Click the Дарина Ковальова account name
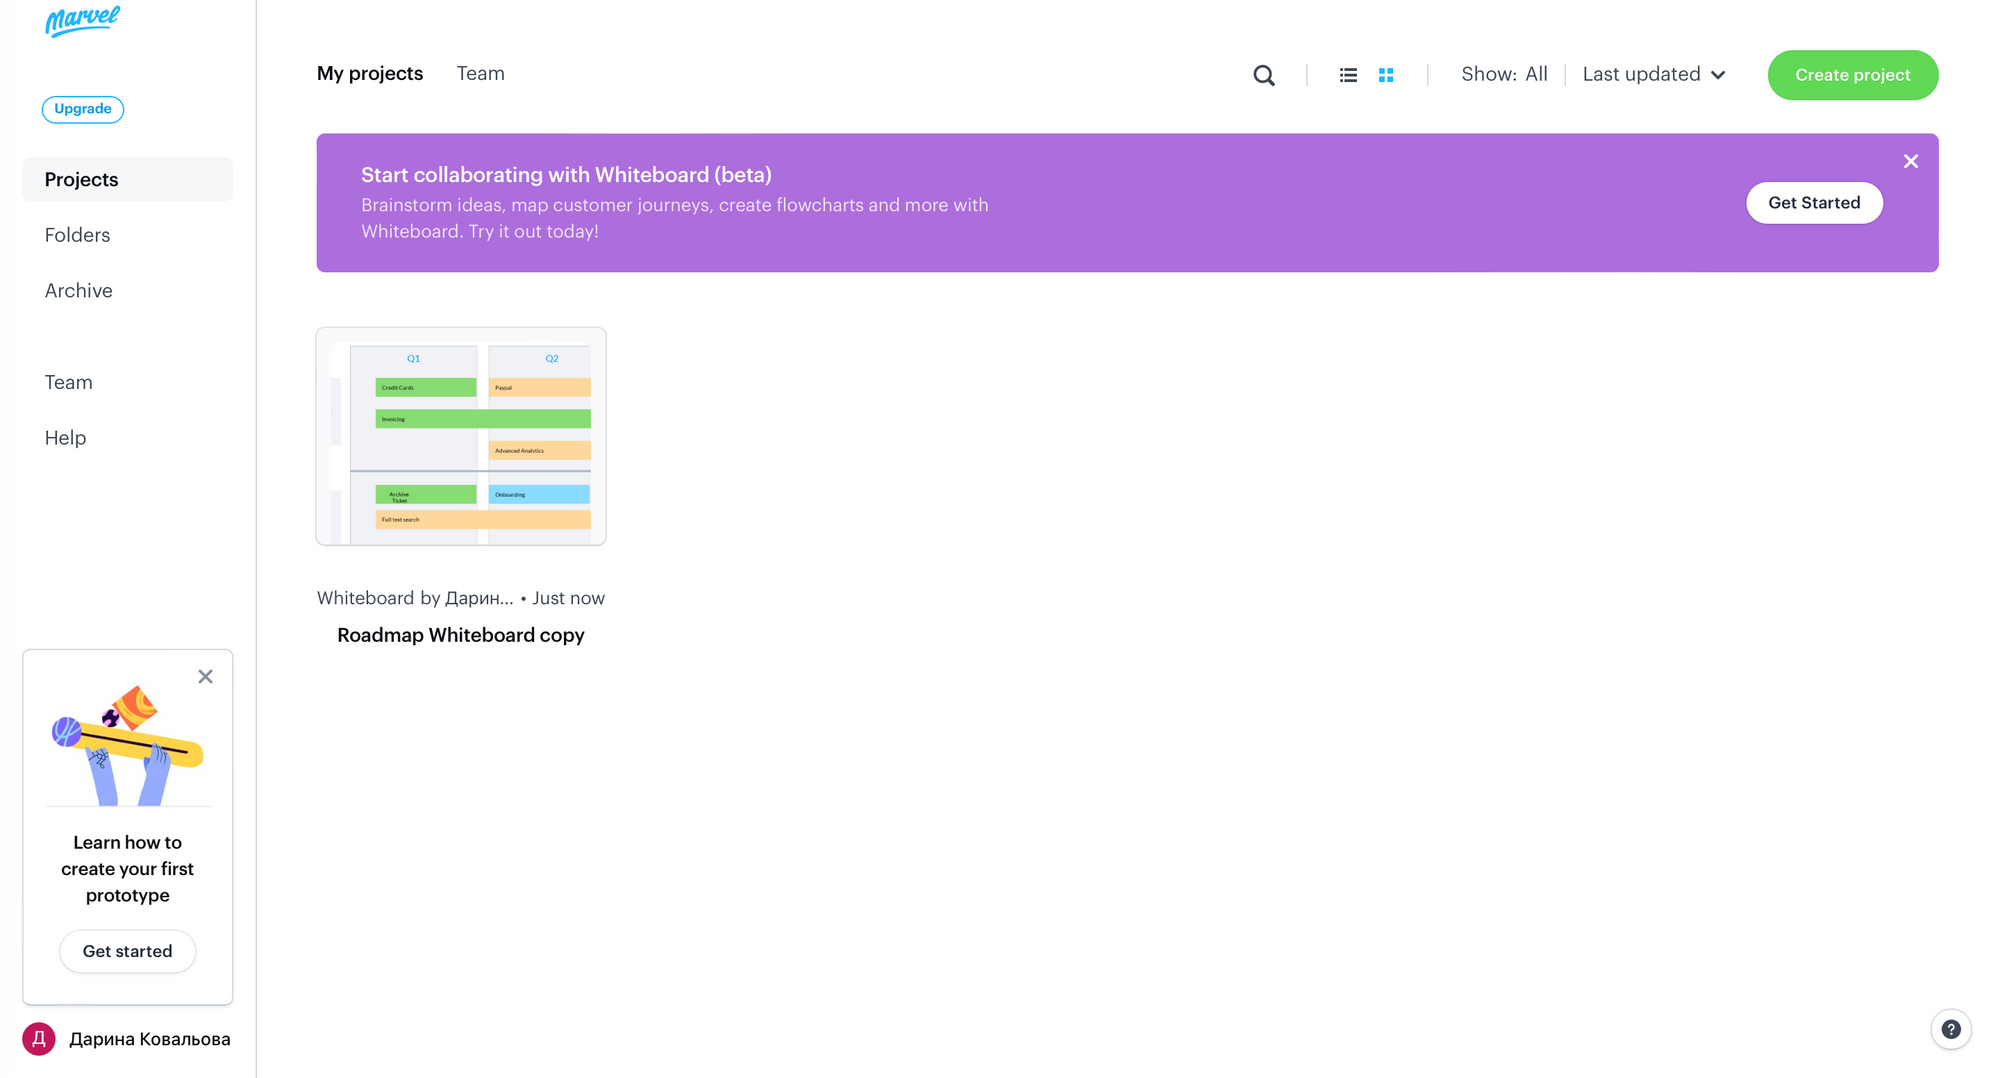Viewport: 2000px width, 1078px height. pos(150,1039)
